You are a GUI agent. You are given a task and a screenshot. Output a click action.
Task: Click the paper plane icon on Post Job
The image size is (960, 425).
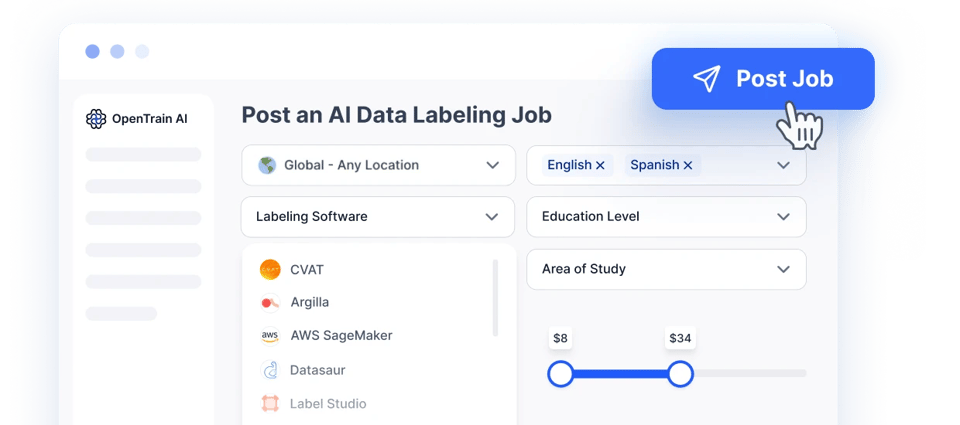click(x=706, y=79)
